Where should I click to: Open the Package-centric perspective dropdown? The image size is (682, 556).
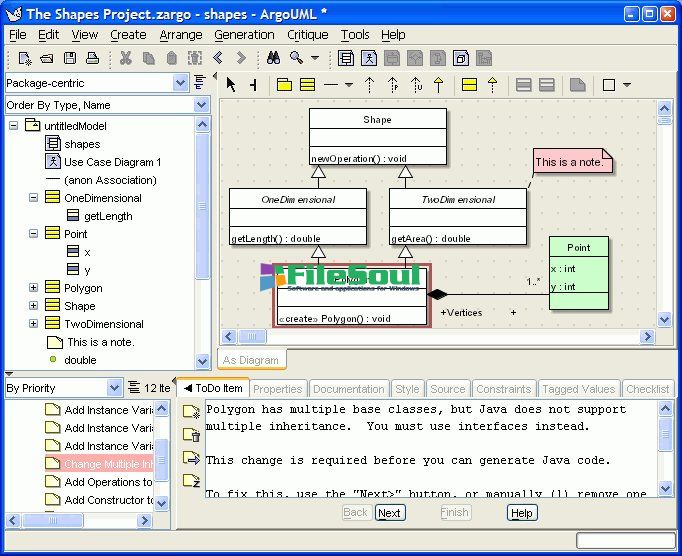180,83
